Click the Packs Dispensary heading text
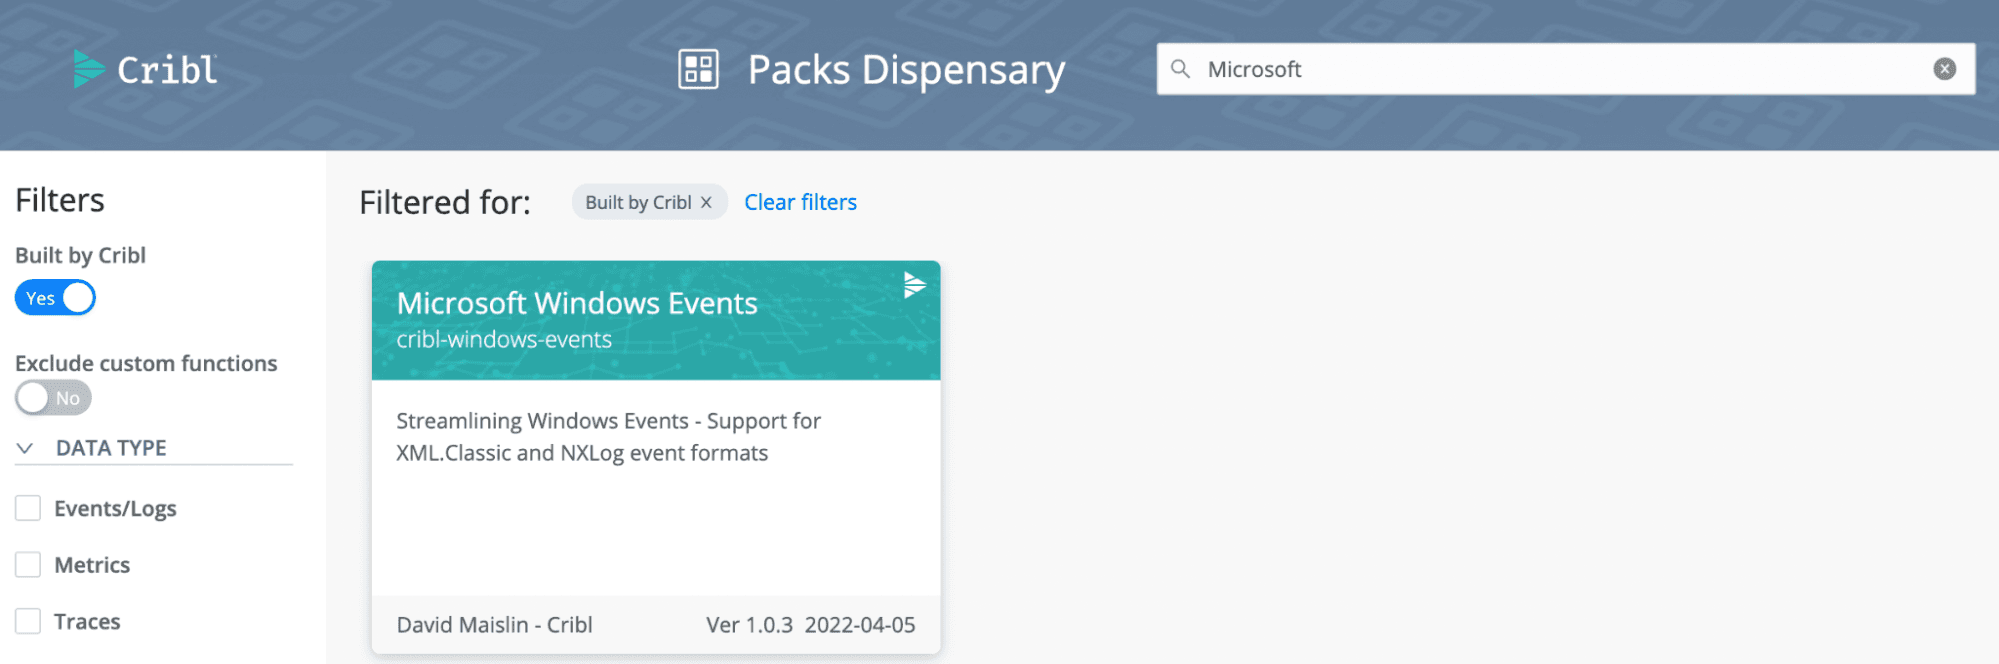The width and height of the screenshot is (1999, 664). click(906, 70)
